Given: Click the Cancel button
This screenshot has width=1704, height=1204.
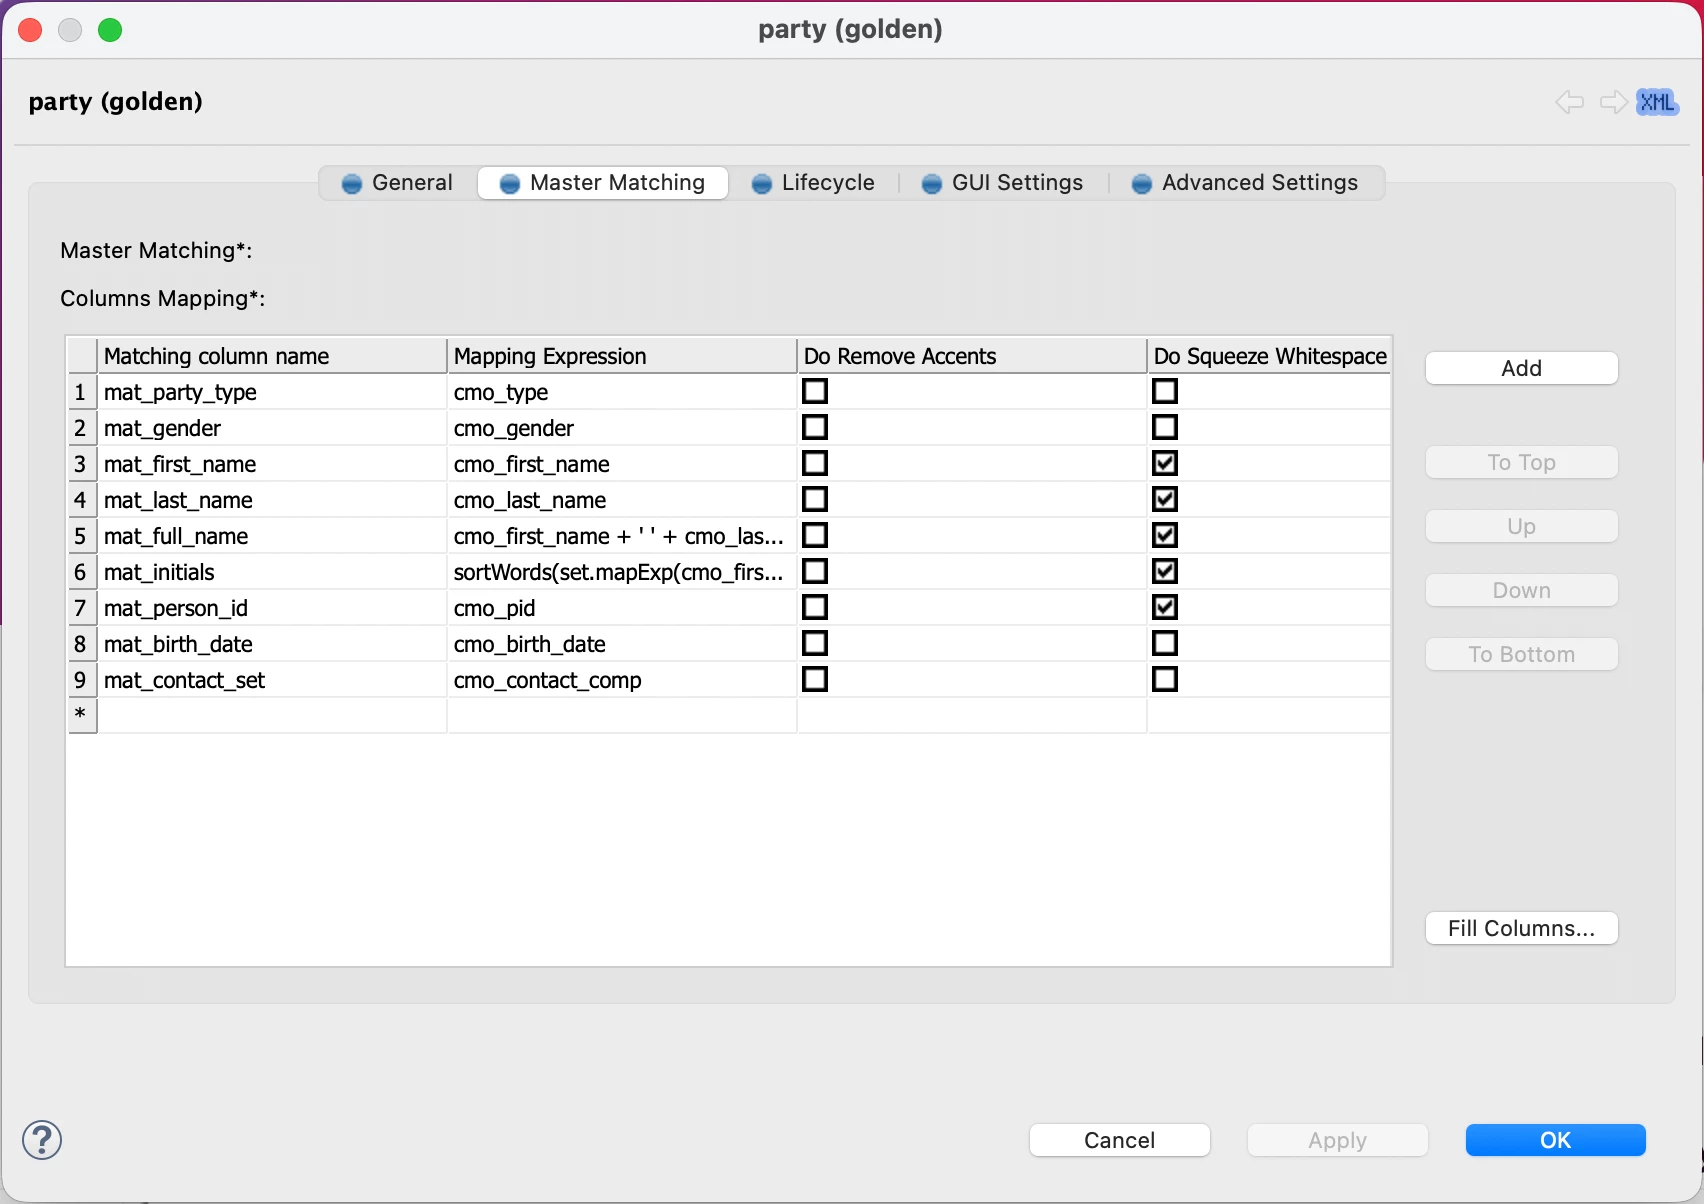Looking at the screenshot, I should click(1120, 1140).
